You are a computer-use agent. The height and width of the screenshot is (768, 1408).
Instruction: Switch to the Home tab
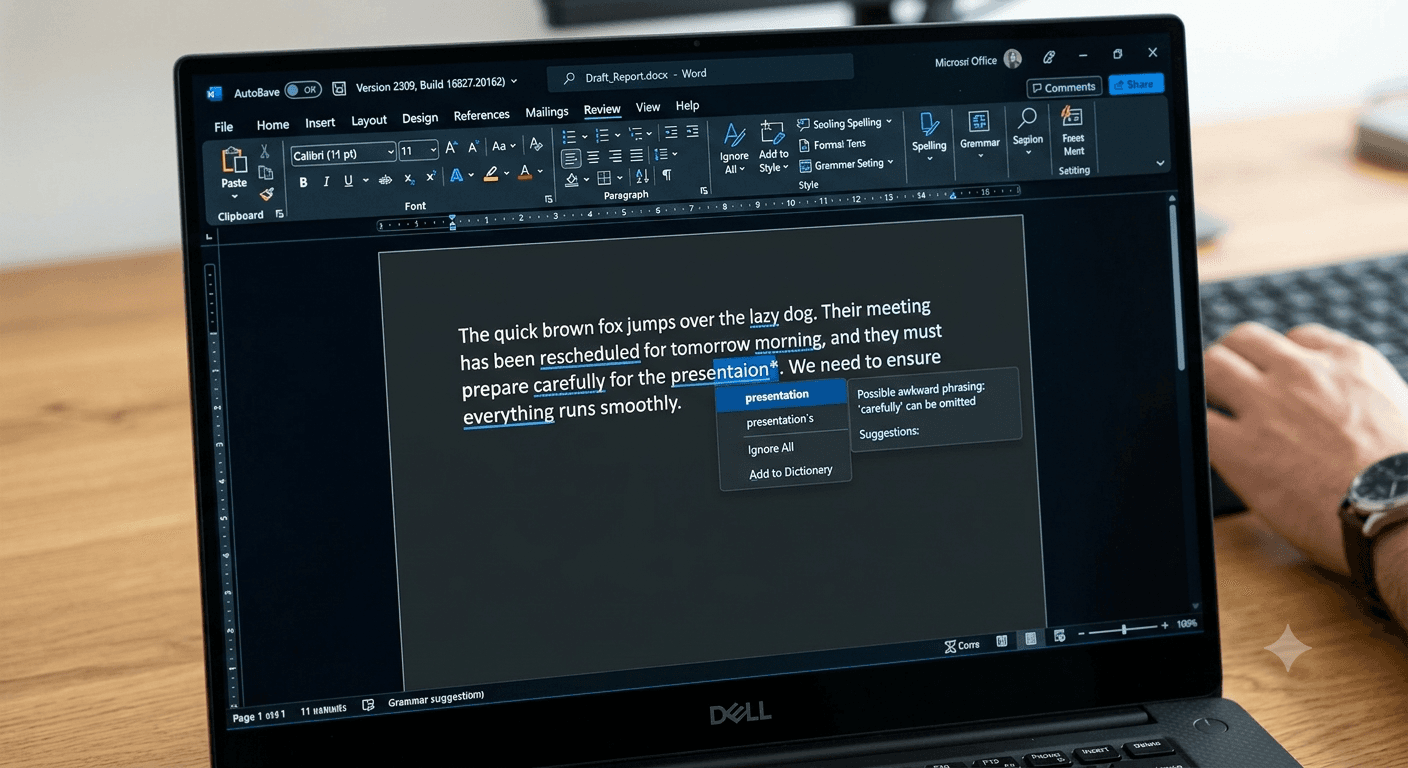click(272, 125)
